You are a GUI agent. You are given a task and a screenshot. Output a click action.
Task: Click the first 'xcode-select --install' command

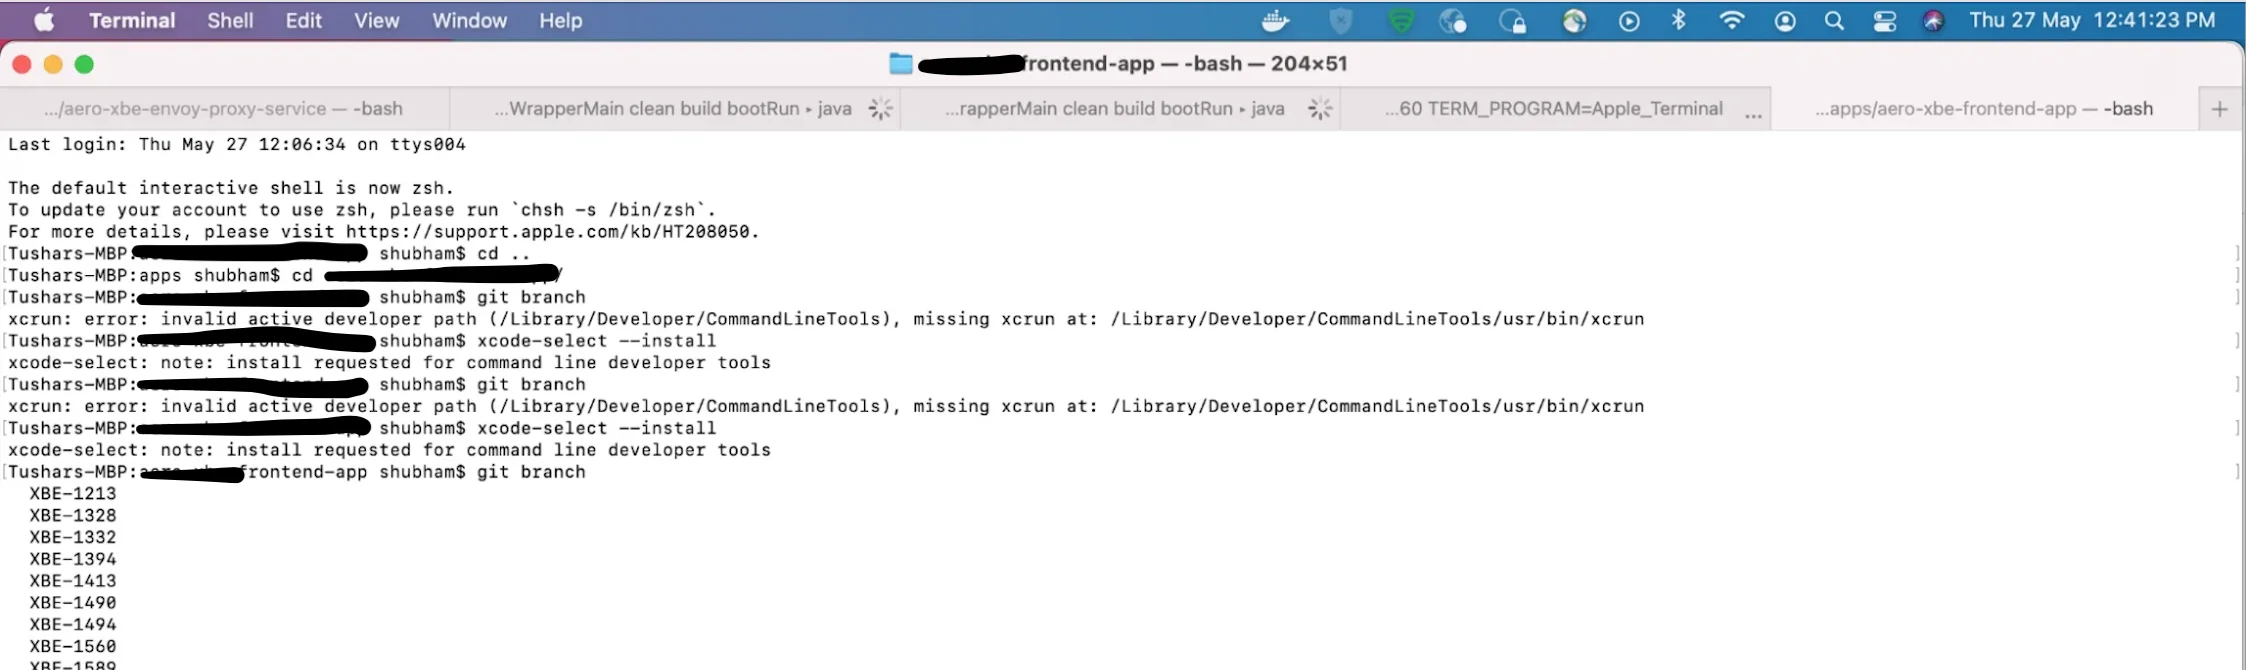[597, 341]
